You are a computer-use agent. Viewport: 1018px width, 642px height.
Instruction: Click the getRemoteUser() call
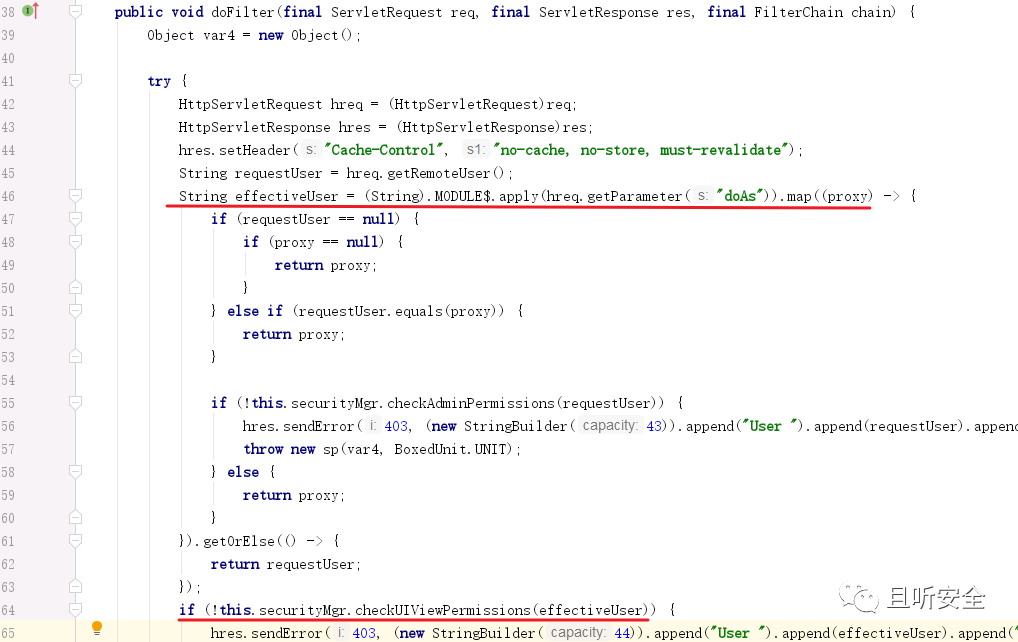[x=445, y=173]
